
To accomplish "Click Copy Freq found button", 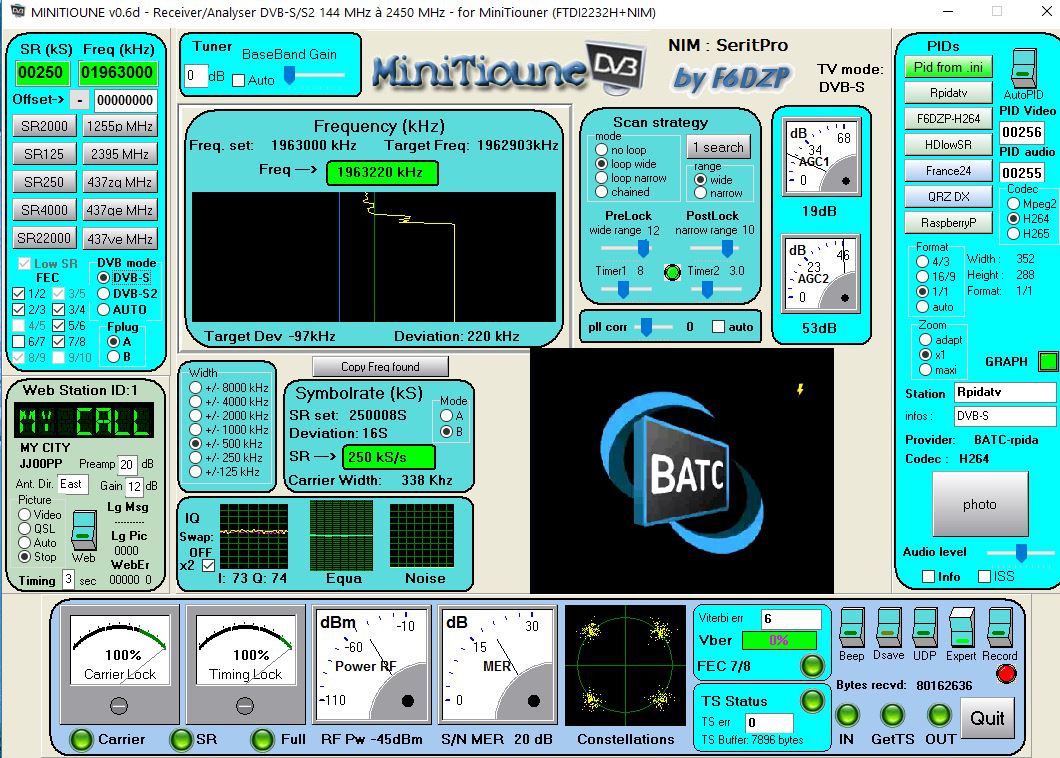I will tap(380, 366).
